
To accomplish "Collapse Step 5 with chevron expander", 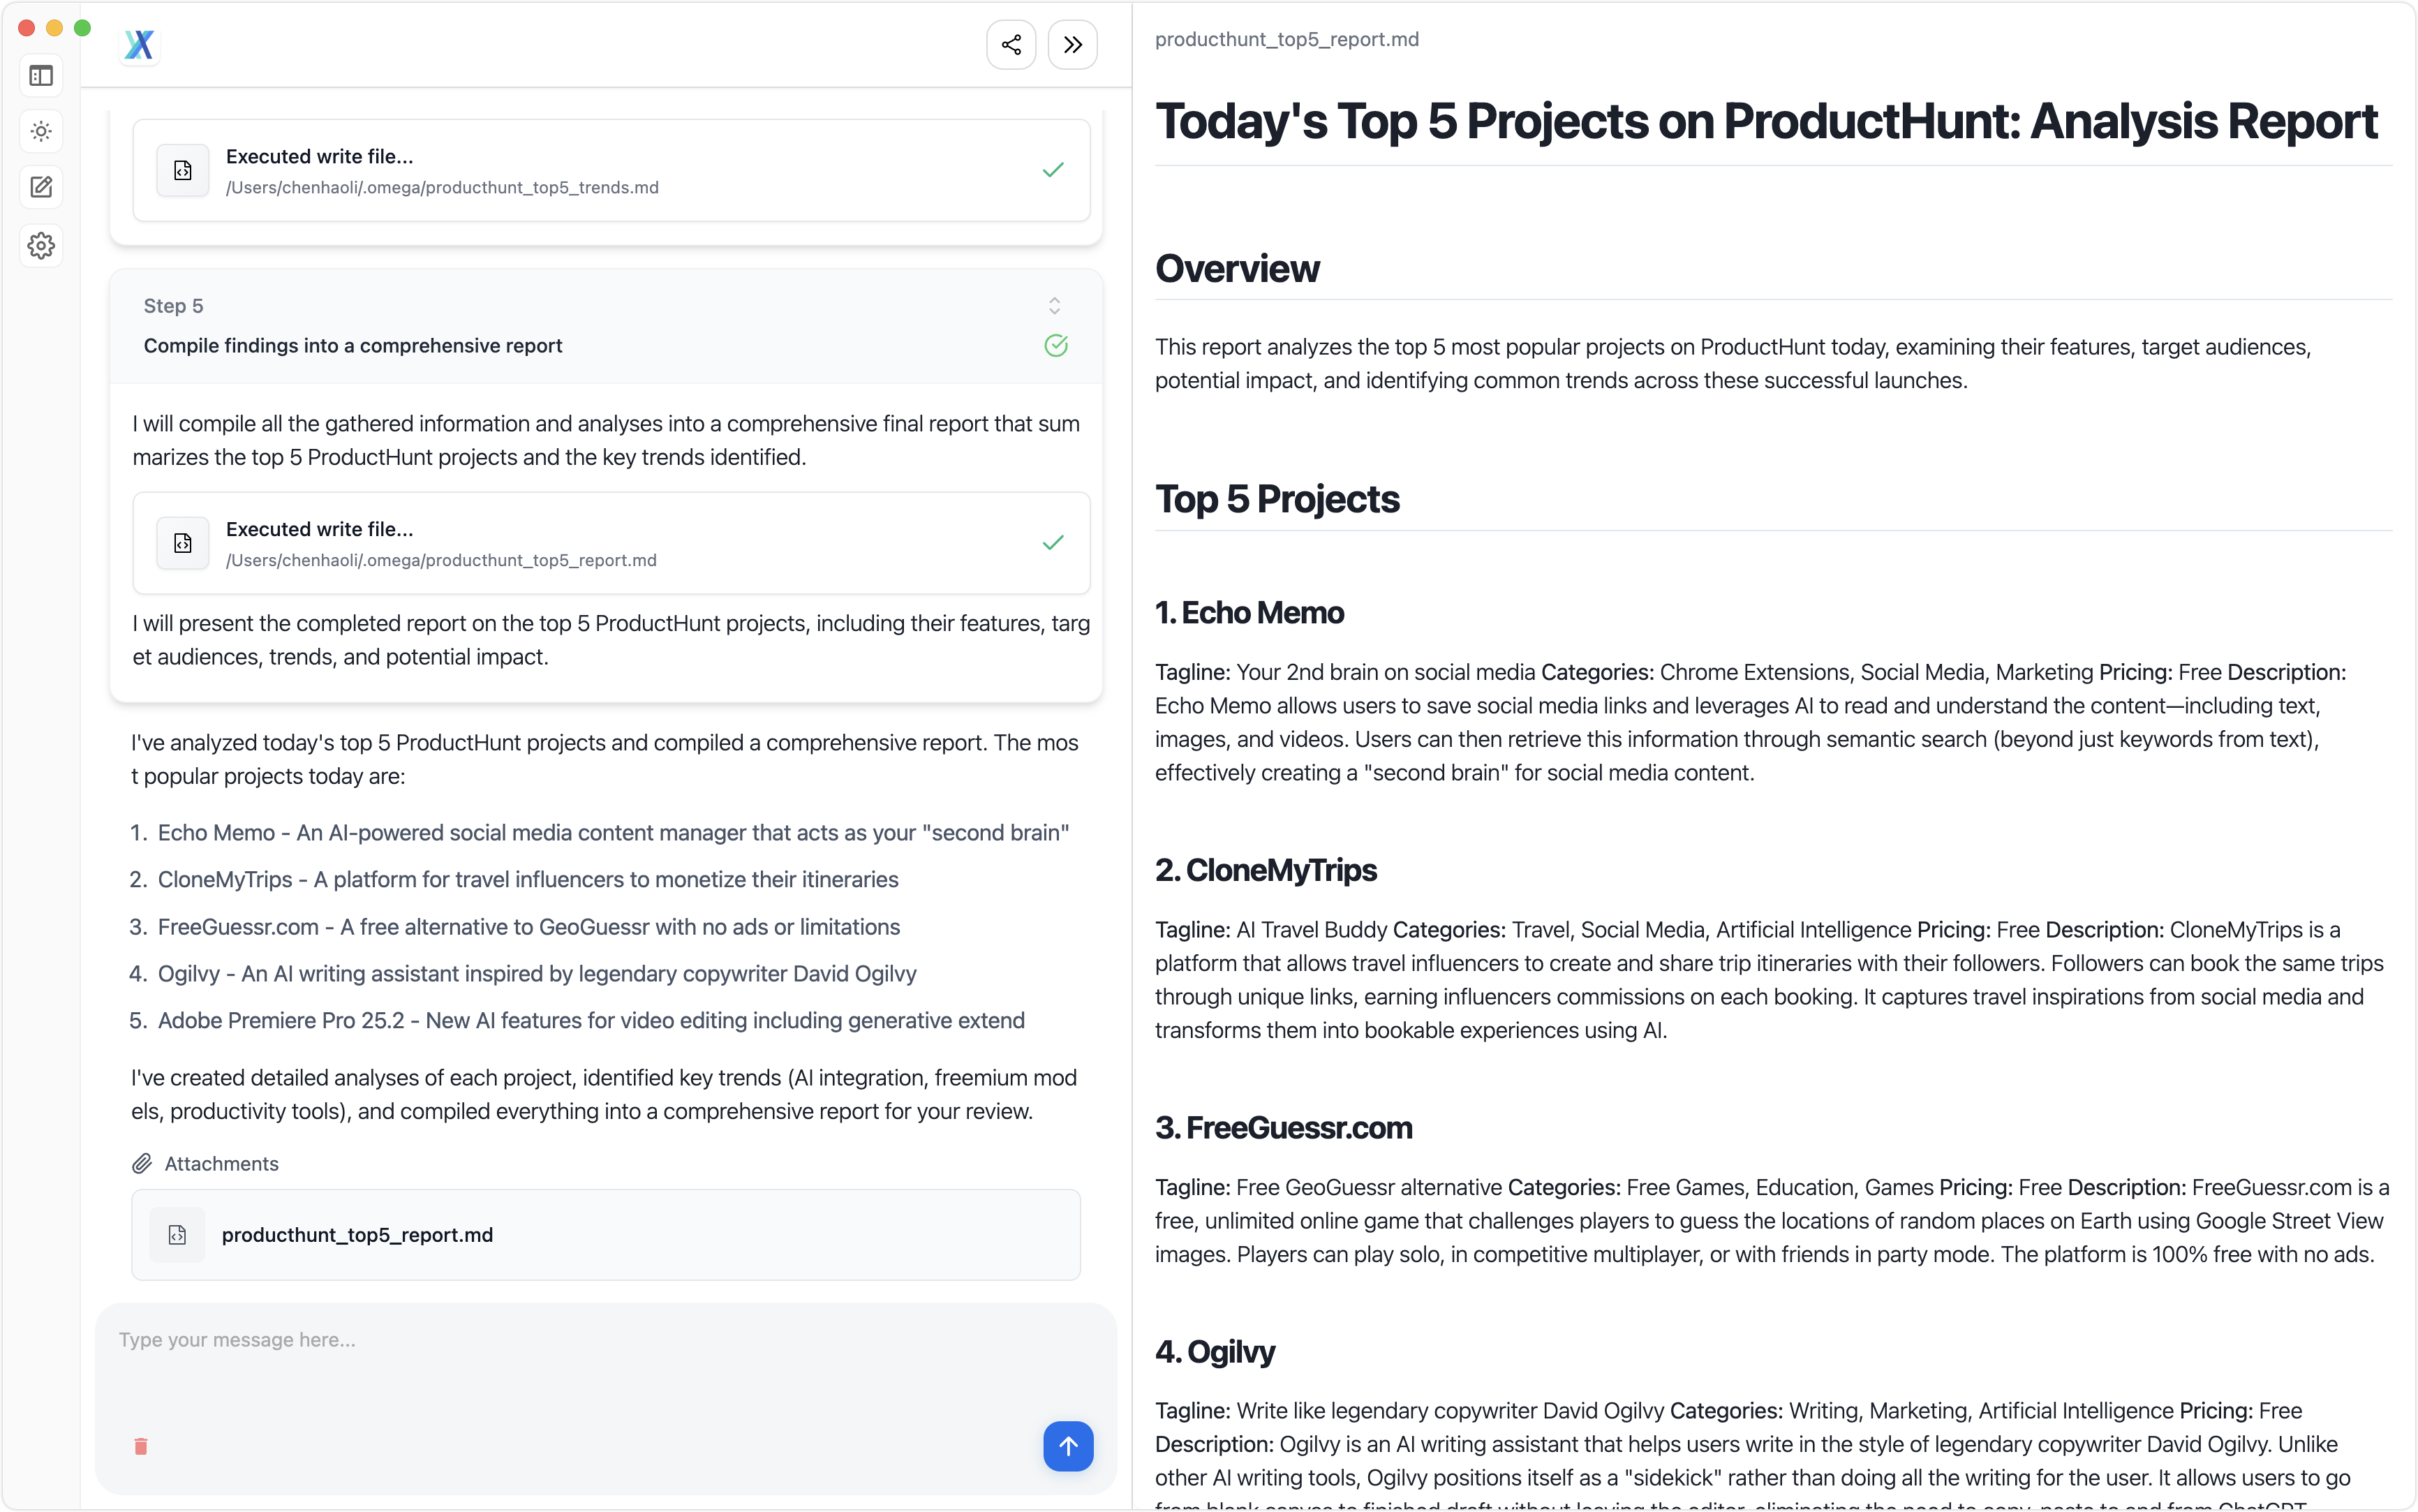I will [1054, 305].
